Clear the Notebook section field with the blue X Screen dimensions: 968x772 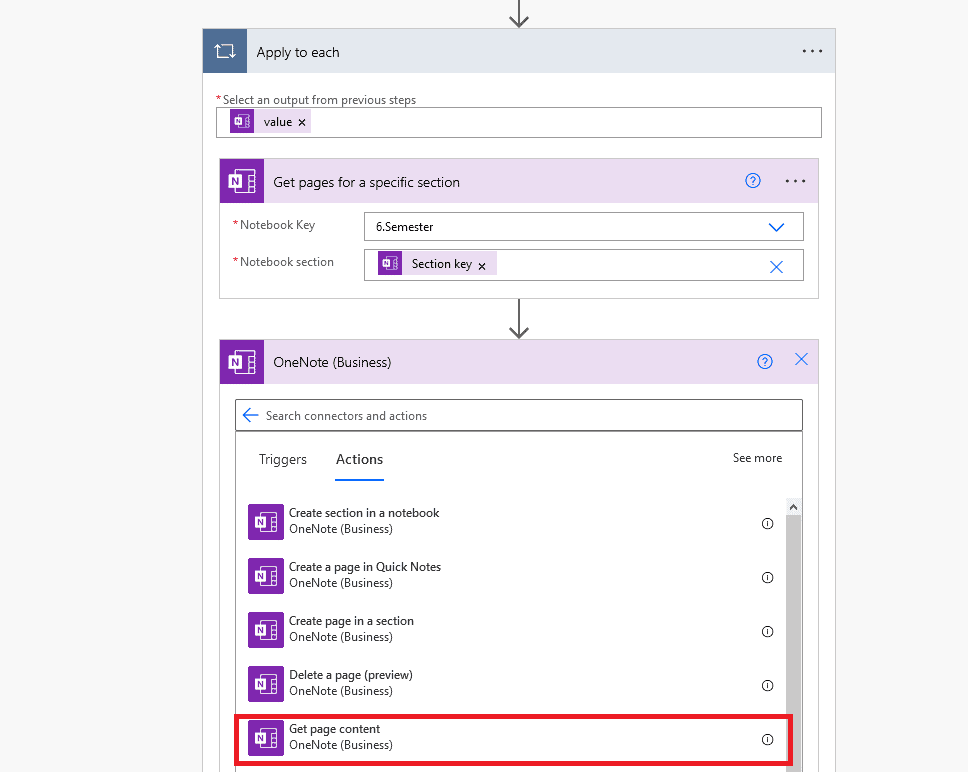(x=776, y=267)
